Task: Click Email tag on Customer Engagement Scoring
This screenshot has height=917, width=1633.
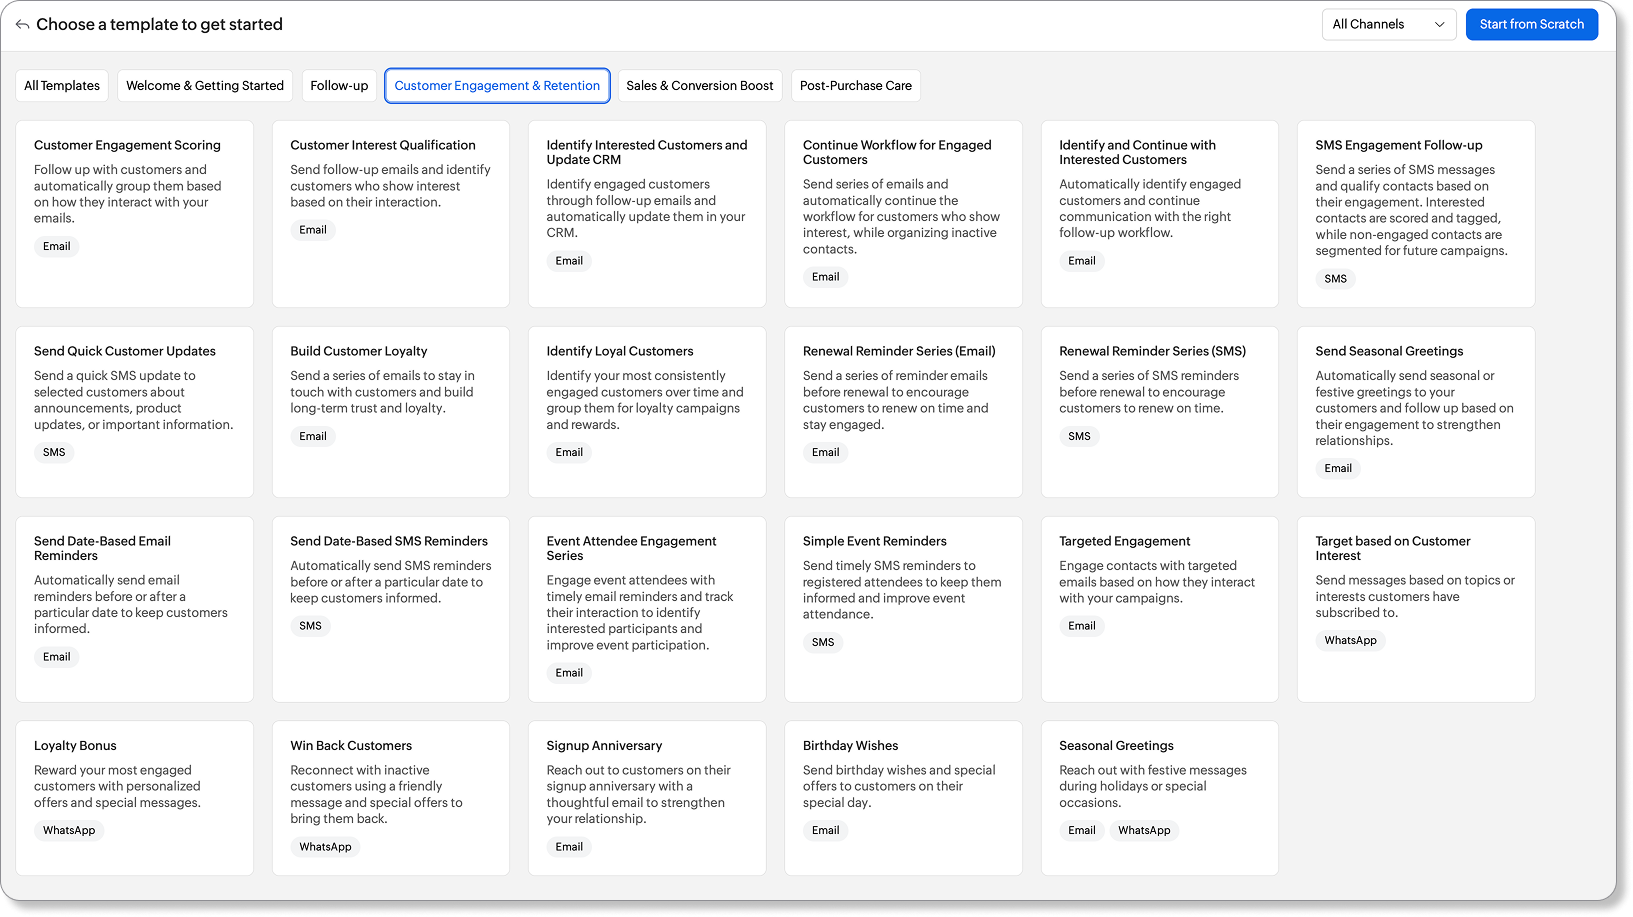Action: [57, 246]
